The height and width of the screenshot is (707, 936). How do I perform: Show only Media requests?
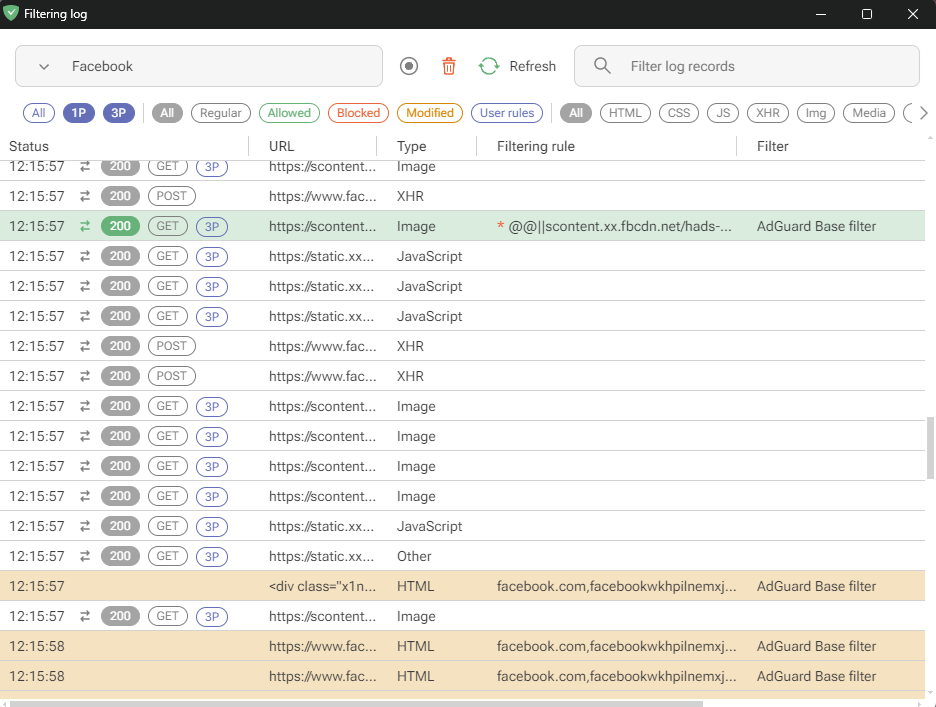pyautogui.click(x=869, y=113)
